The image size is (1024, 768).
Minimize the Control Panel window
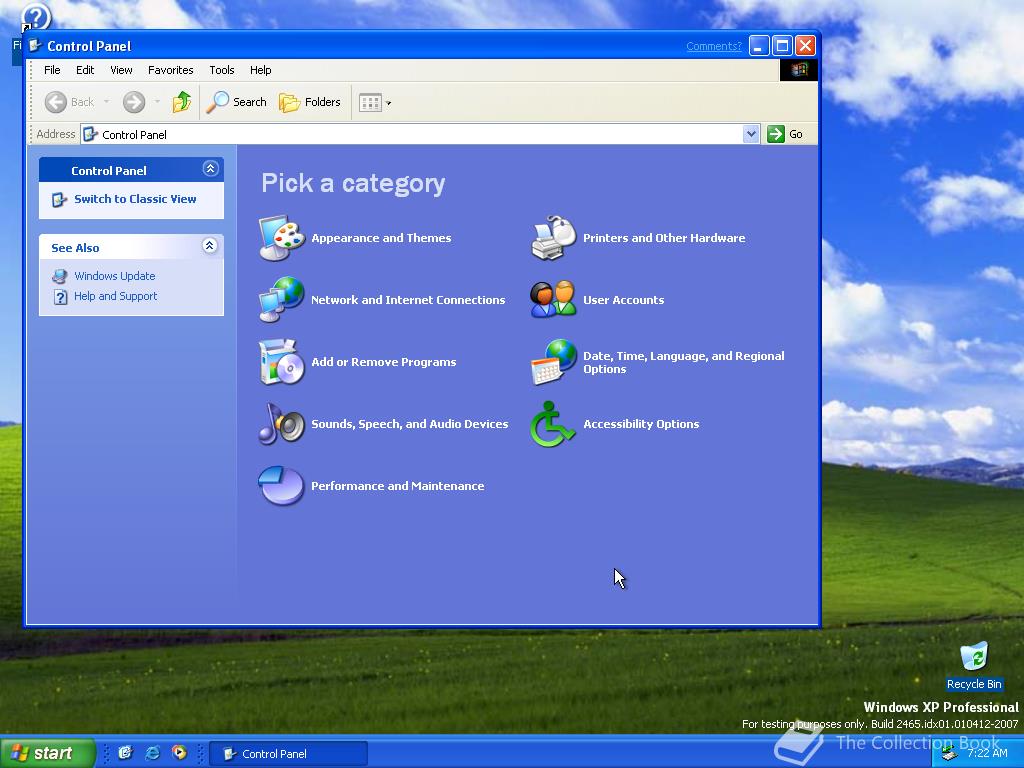pyautogui.click(x=759, y=46)
